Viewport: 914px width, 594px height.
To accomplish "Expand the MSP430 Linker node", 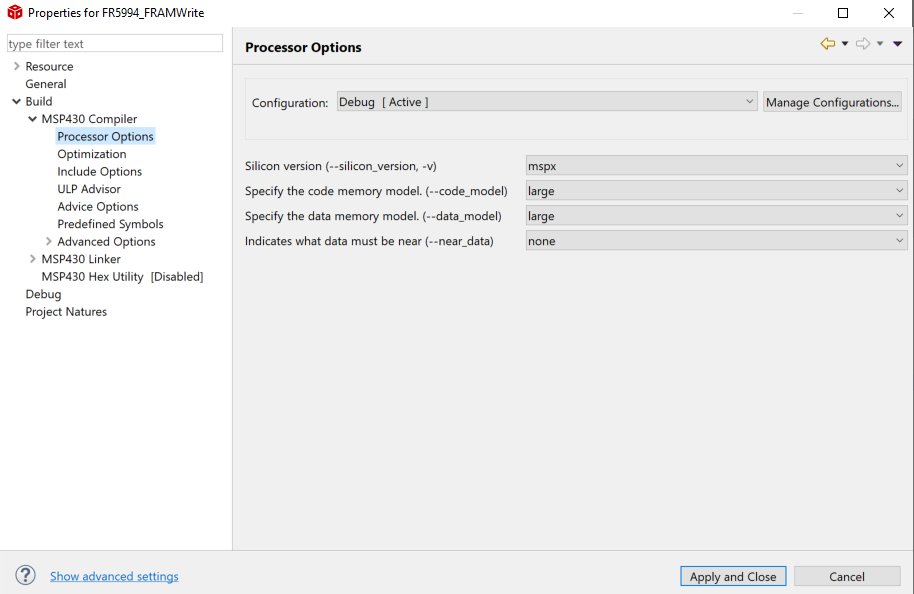I will coord(31,258).
